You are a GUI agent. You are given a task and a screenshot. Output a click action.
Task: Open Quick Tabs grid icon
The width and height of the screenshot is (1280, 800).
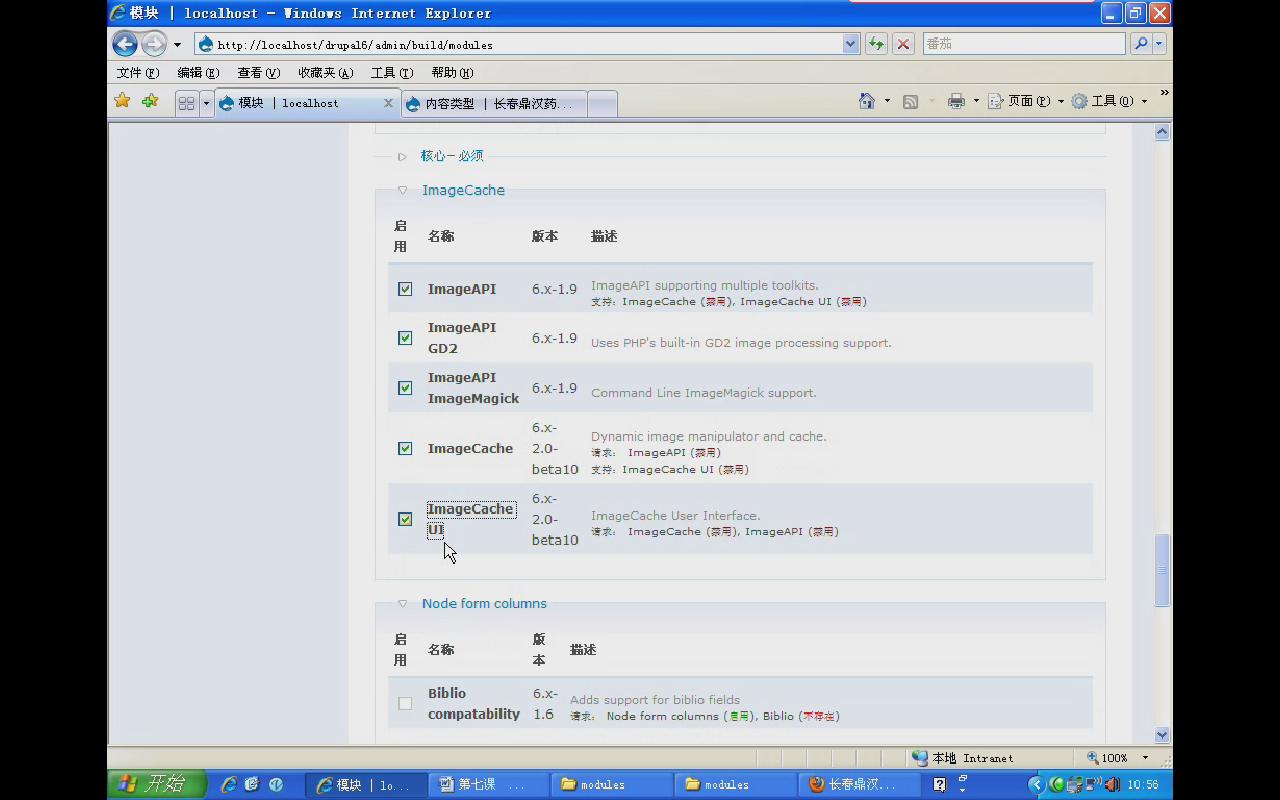pyautogui.click(x=186, y=103)
